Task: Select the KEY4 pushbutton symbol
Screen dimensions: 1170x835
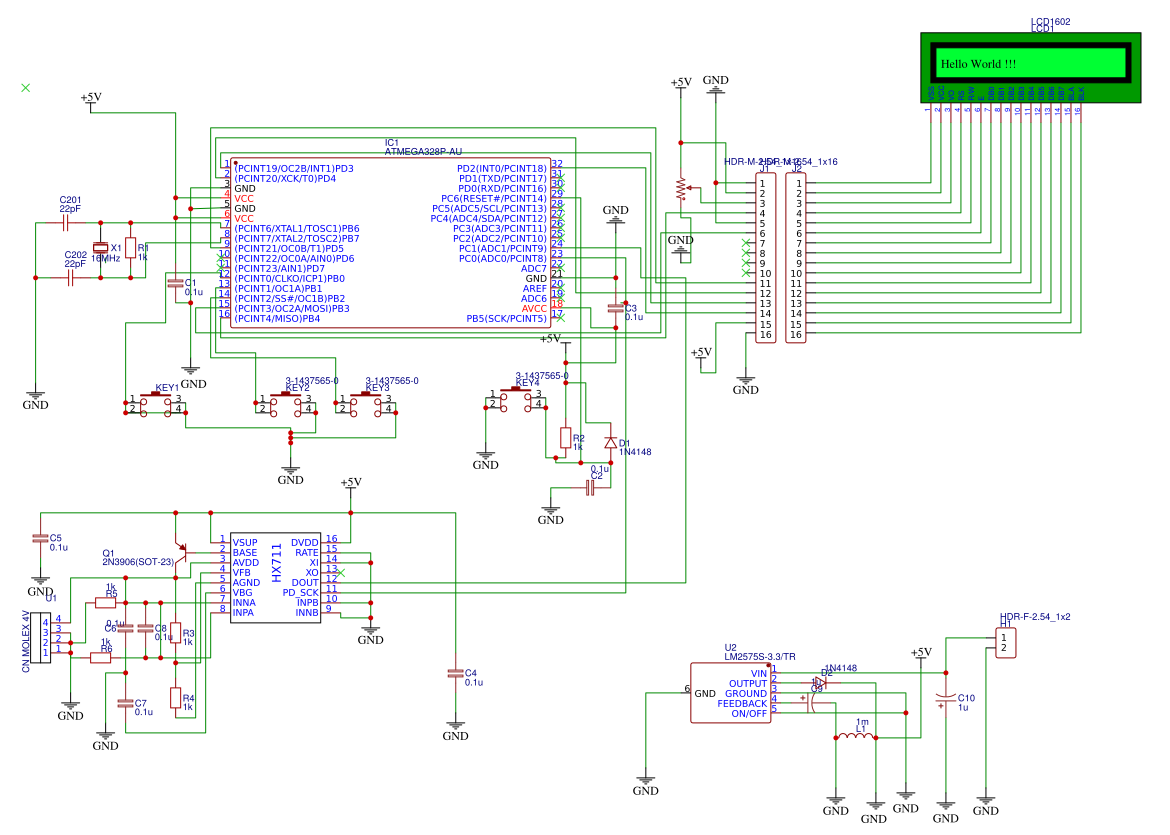Action: (516, 398)
